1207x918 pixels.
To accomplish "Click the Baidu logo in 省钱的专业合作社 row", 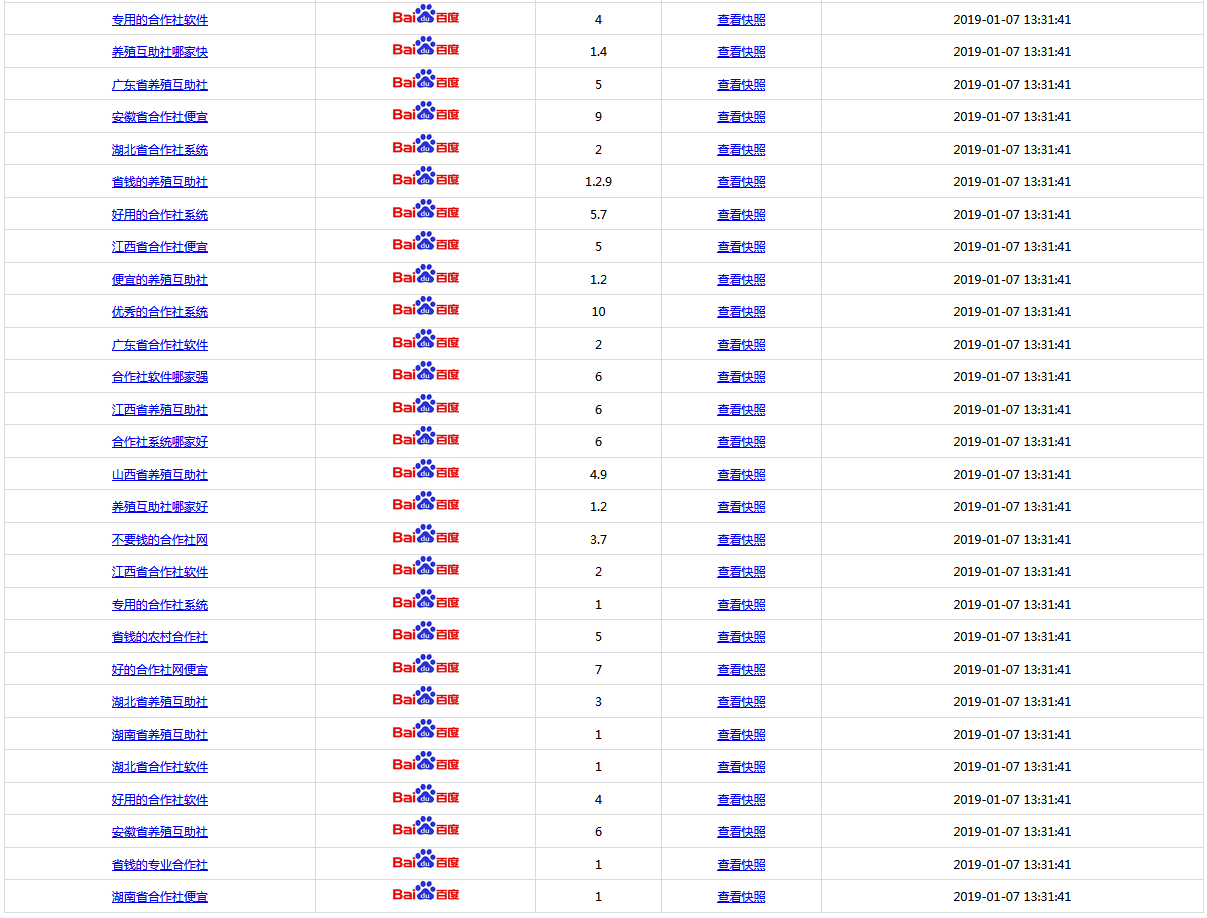I will click(426, 861).
